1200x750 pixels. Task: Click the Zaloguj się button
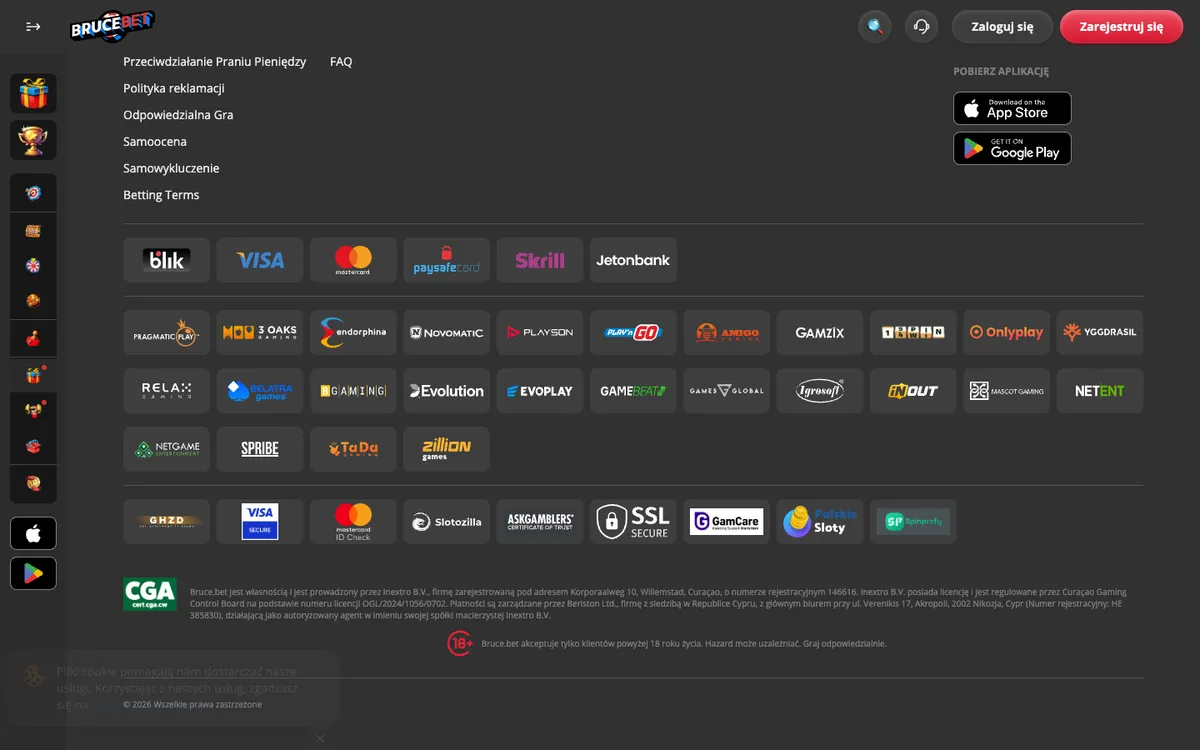pyautogui.click(x=1002, y=27)
